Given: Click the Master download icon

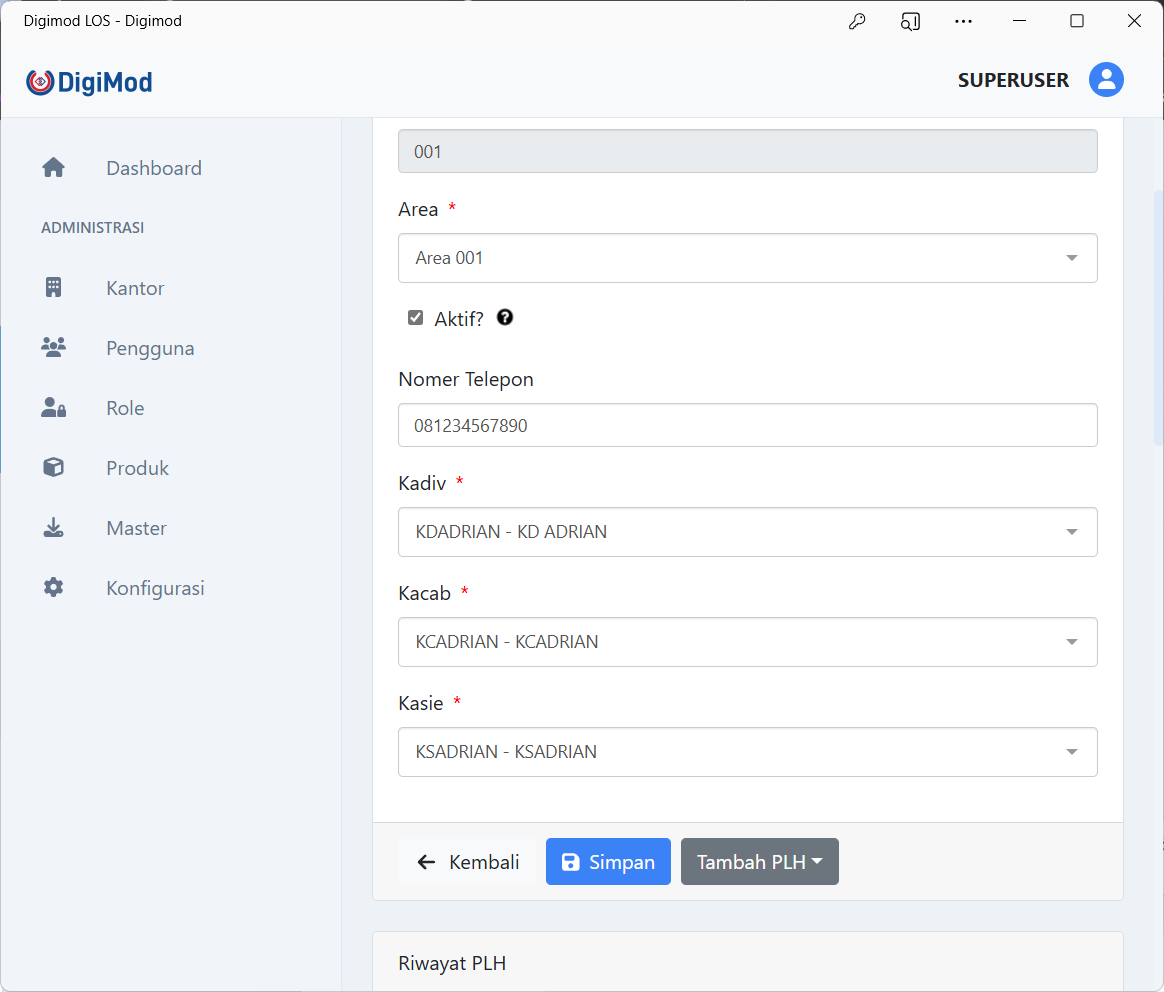Looking at the screenshot, I should tap(54, 528).
